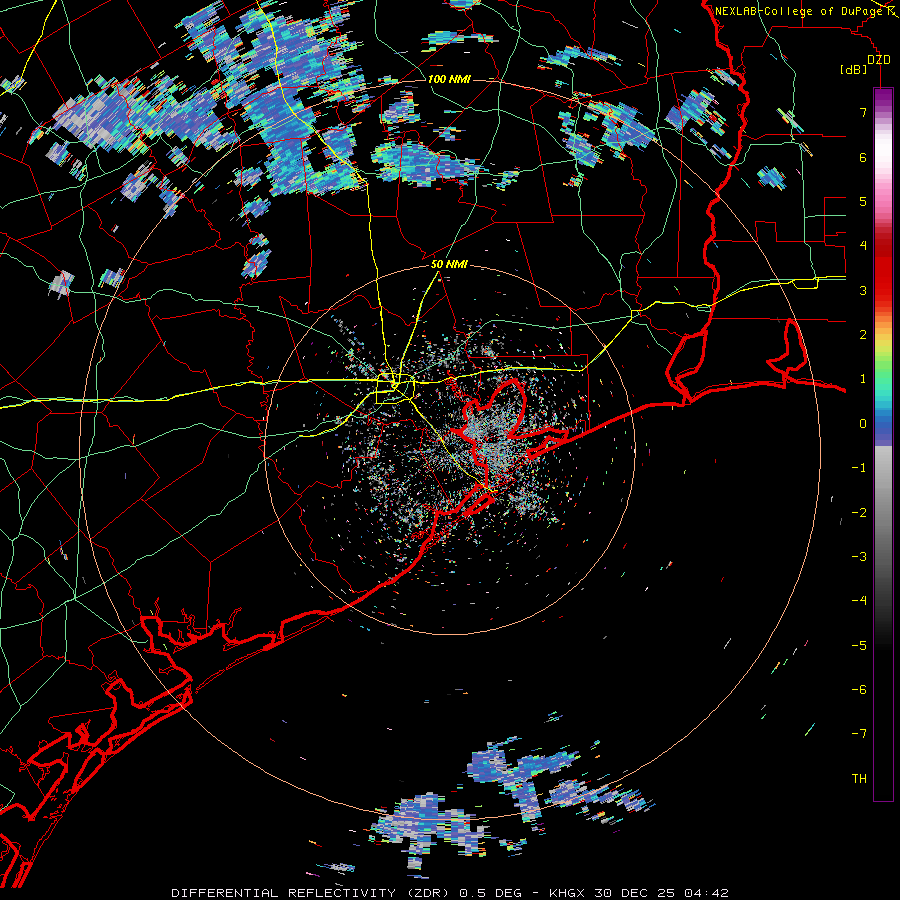This screenshot has width=900, height=900.
Task: Click the "-5" value on the color scale
Action: click(859, 645)
